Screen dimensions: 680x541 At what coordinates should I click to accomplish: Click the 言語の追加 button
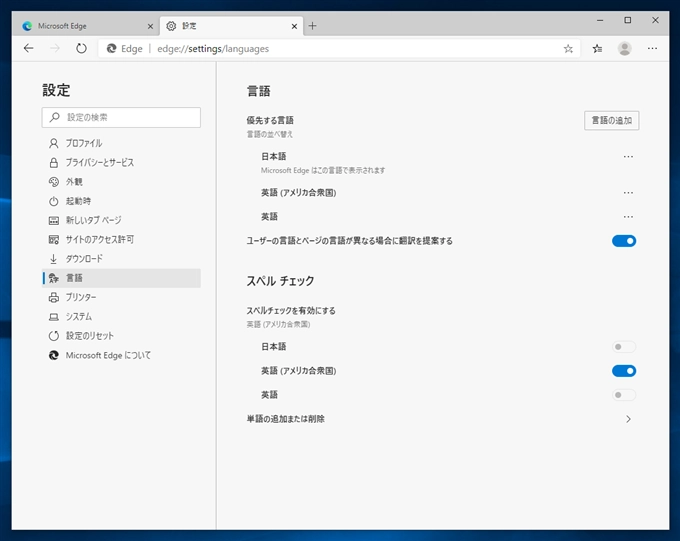coord(611,120)
